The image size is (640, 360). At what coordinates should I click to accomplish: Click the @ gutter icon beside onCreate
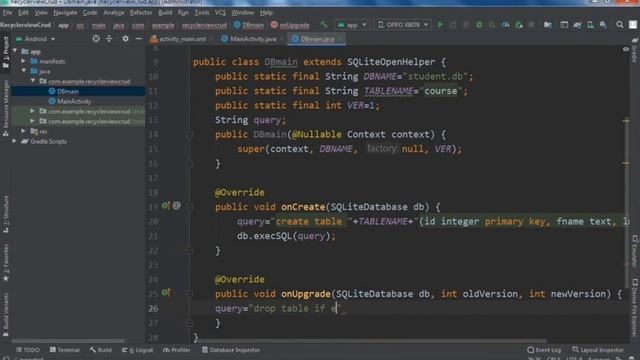(x=176, y=206)
